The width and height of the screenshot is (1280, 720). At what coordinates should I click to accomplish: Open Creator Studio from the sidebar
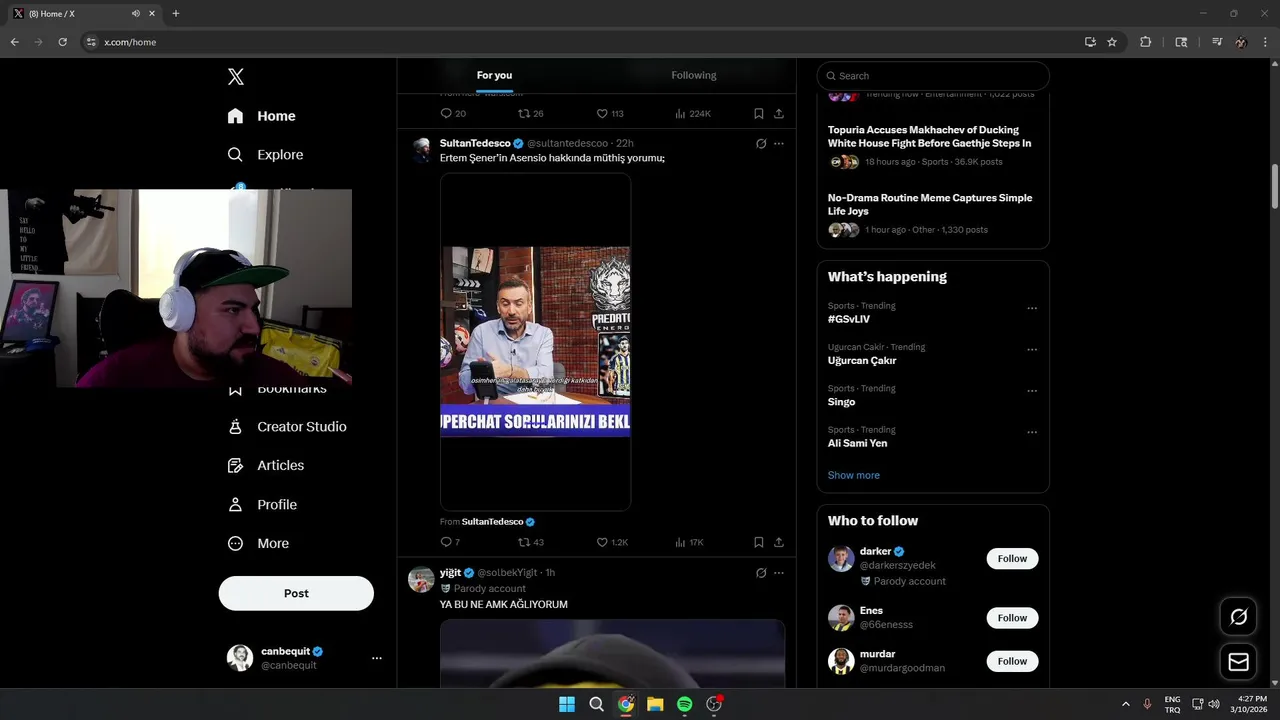pos(287,427)
